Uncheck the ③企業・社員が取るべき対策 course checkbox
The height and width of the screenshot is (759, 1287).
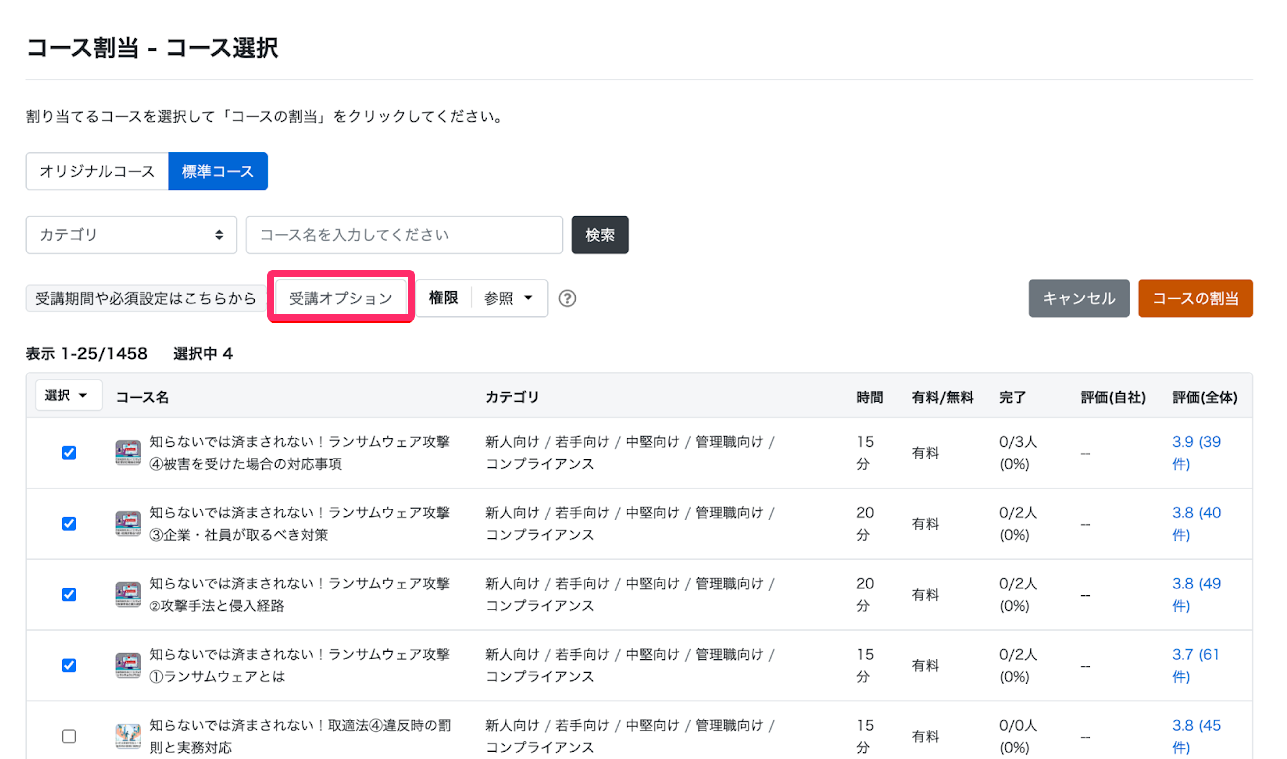(x=69, y=523)
